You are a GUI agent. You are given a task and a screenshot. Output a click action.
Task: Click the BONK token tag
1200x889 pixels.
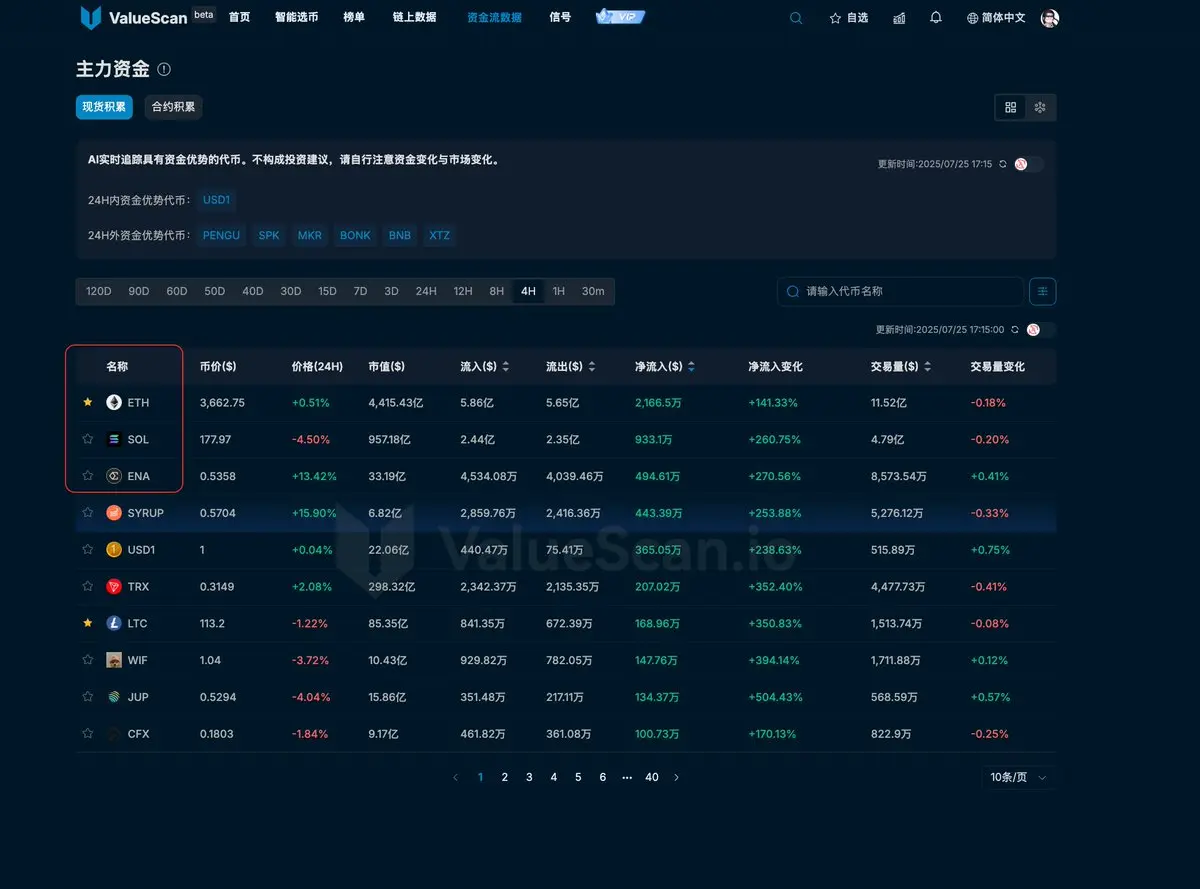[355, 236]
